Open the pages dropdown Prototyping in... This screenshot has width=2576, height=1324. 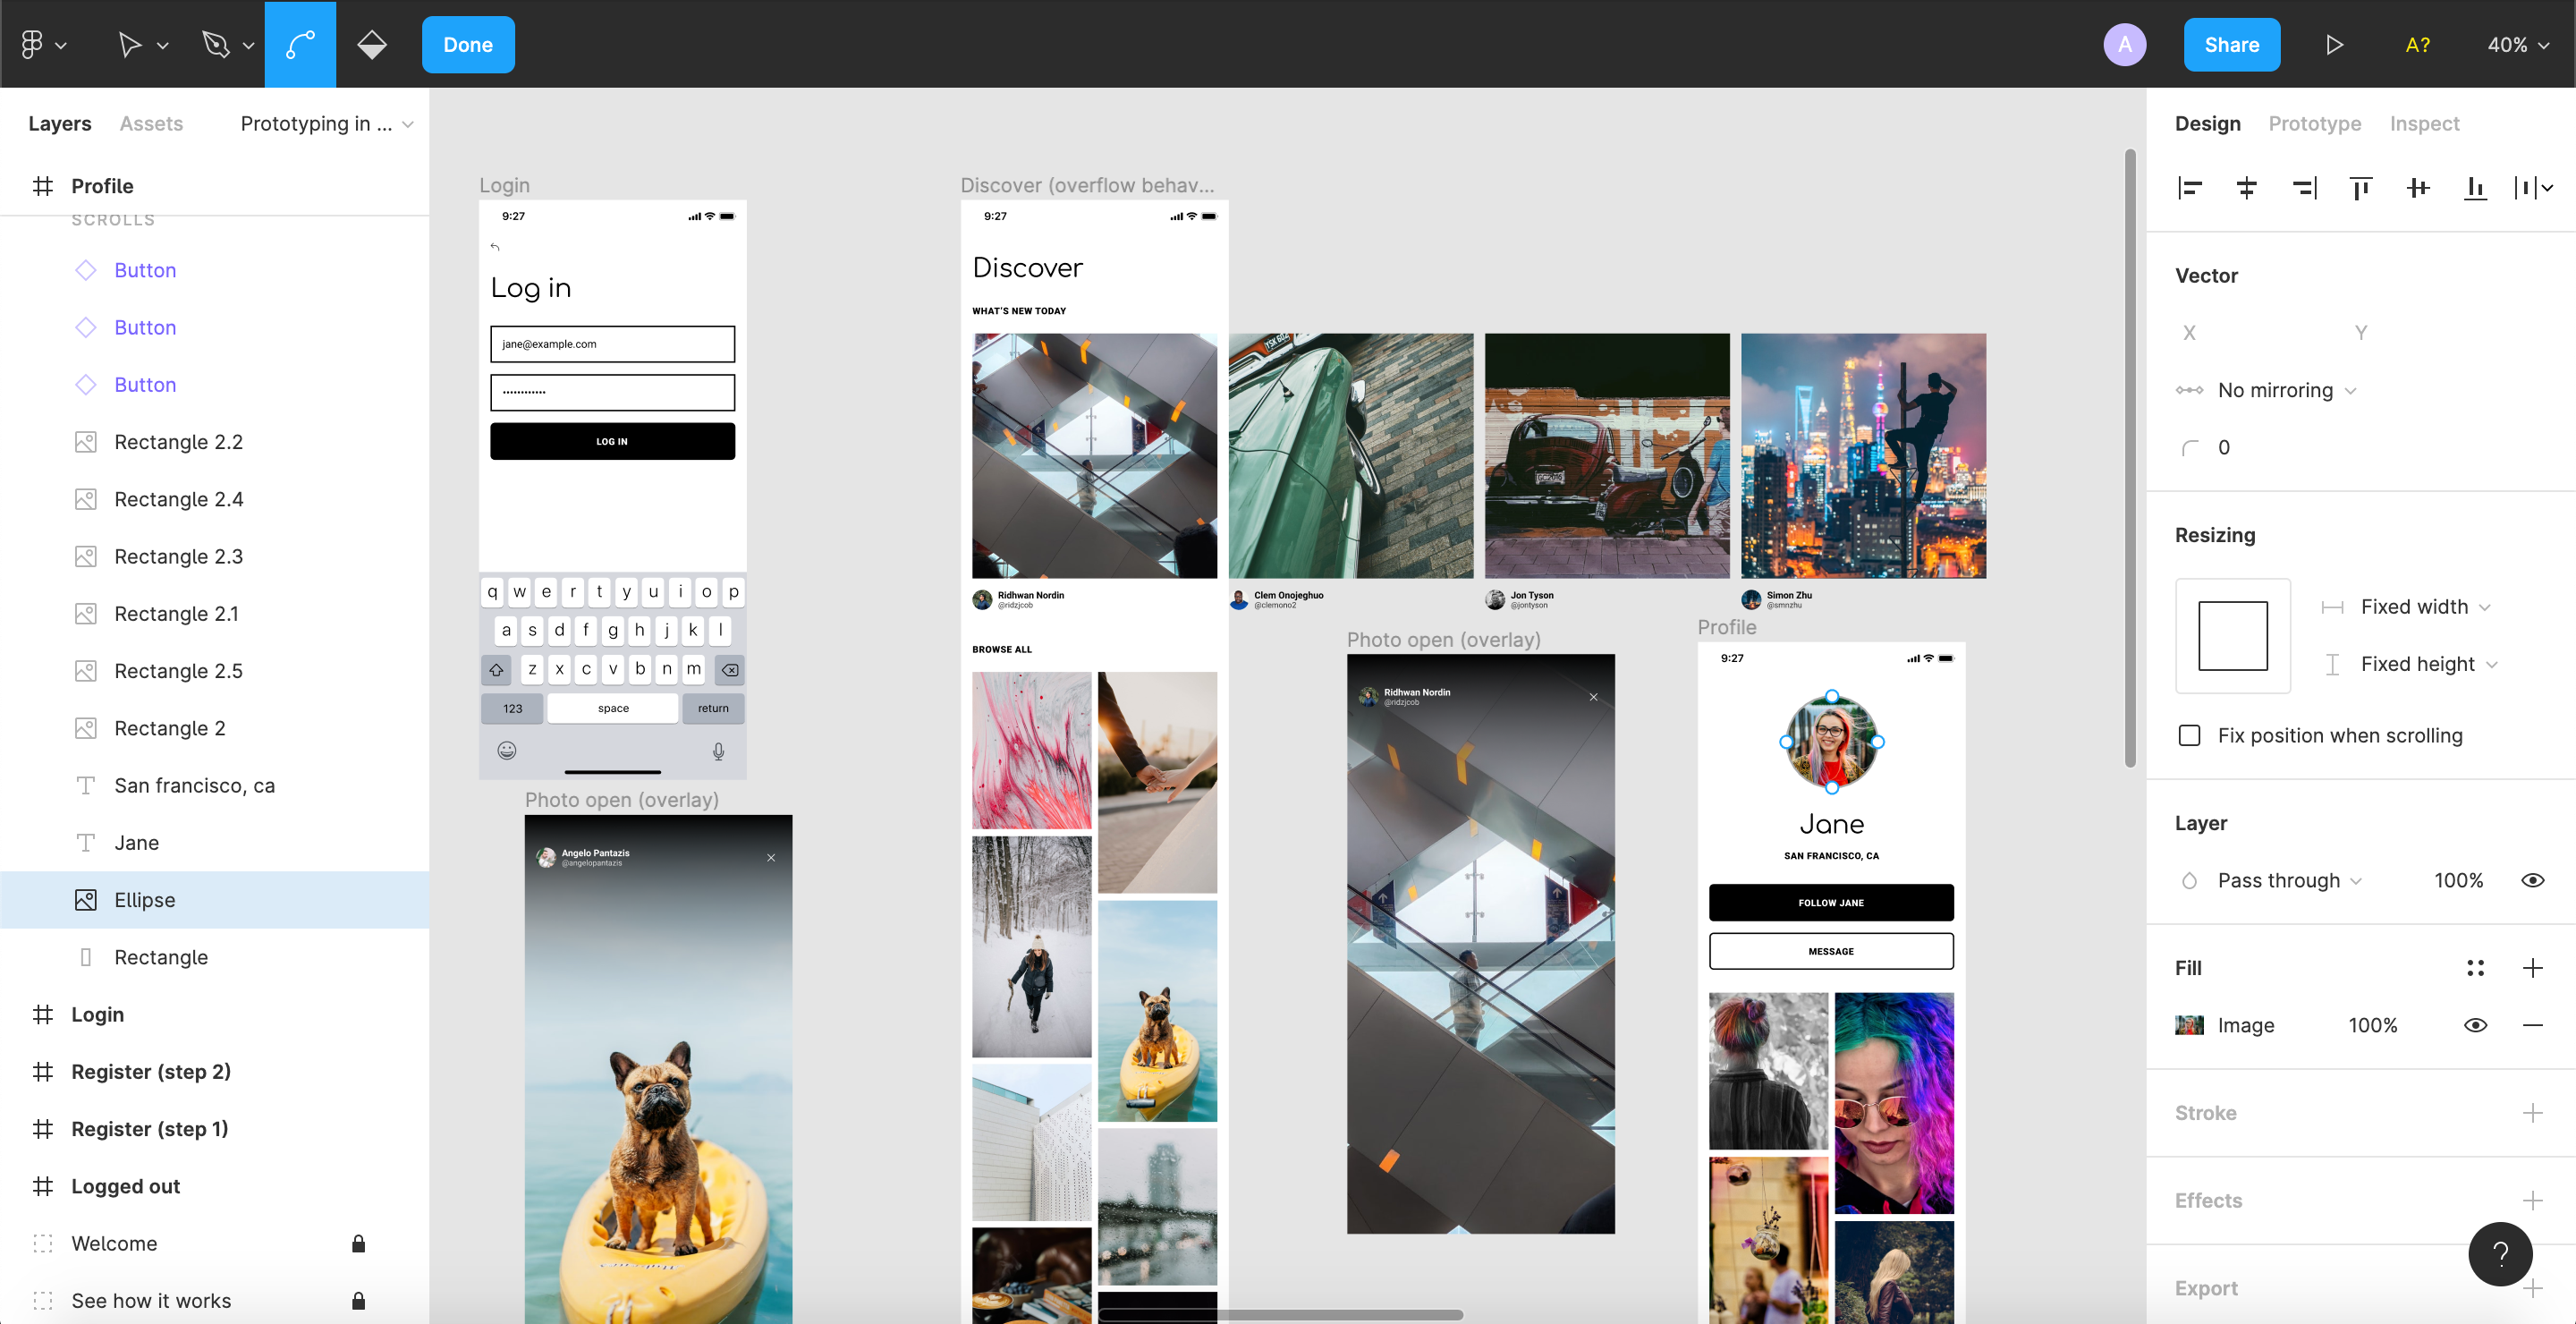click(327, 123)
